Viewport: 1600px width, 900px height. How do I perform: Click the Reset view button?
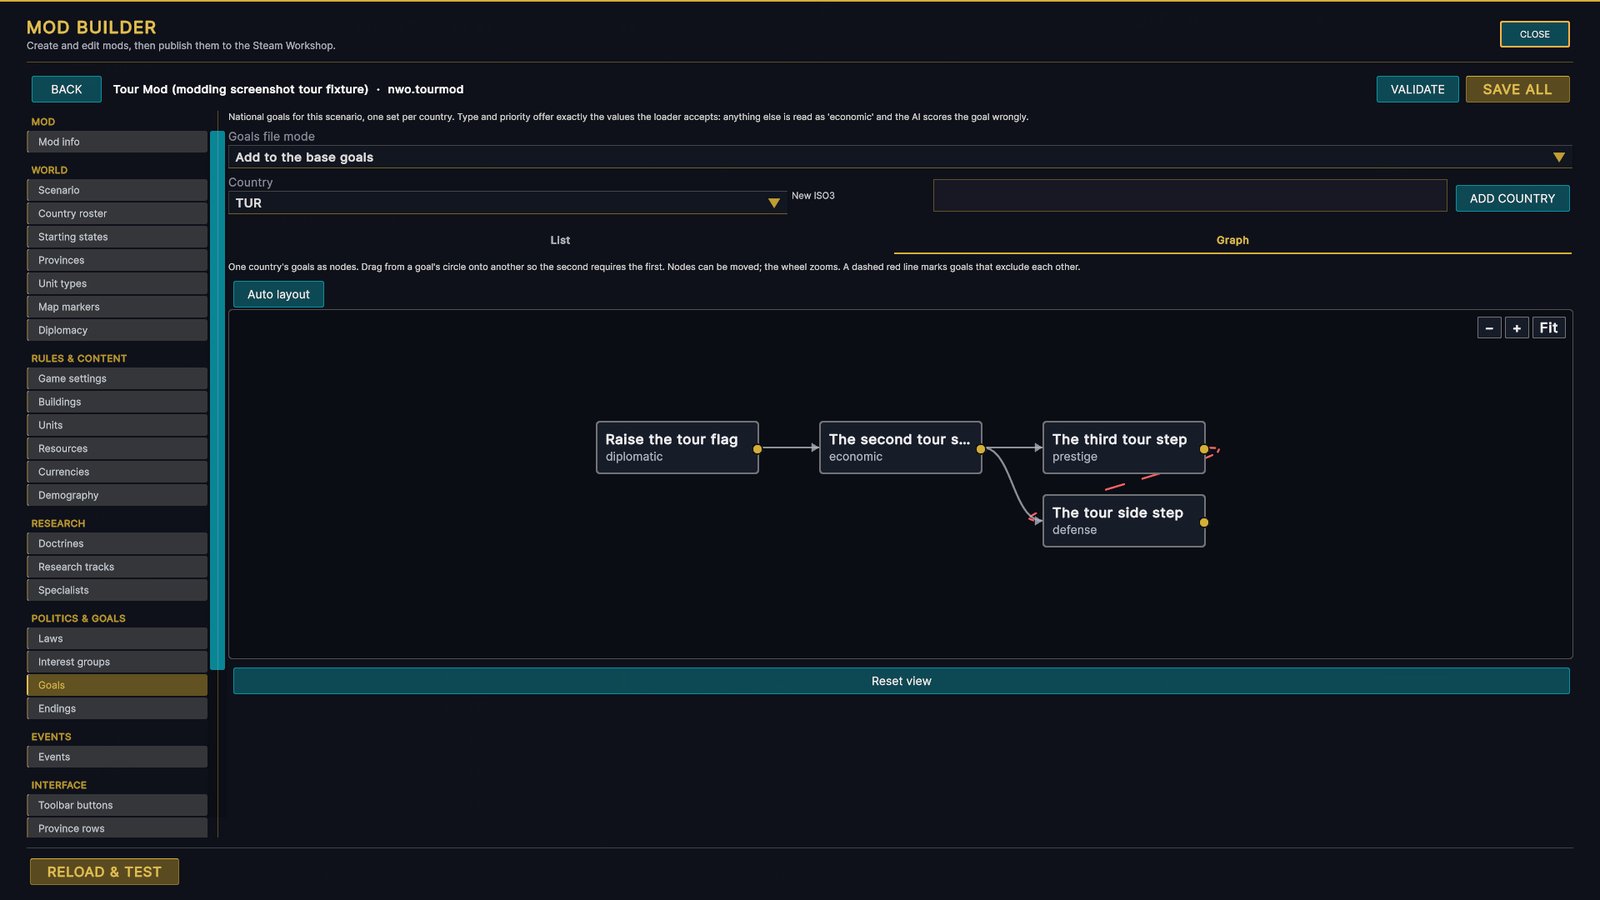[901, 681]
